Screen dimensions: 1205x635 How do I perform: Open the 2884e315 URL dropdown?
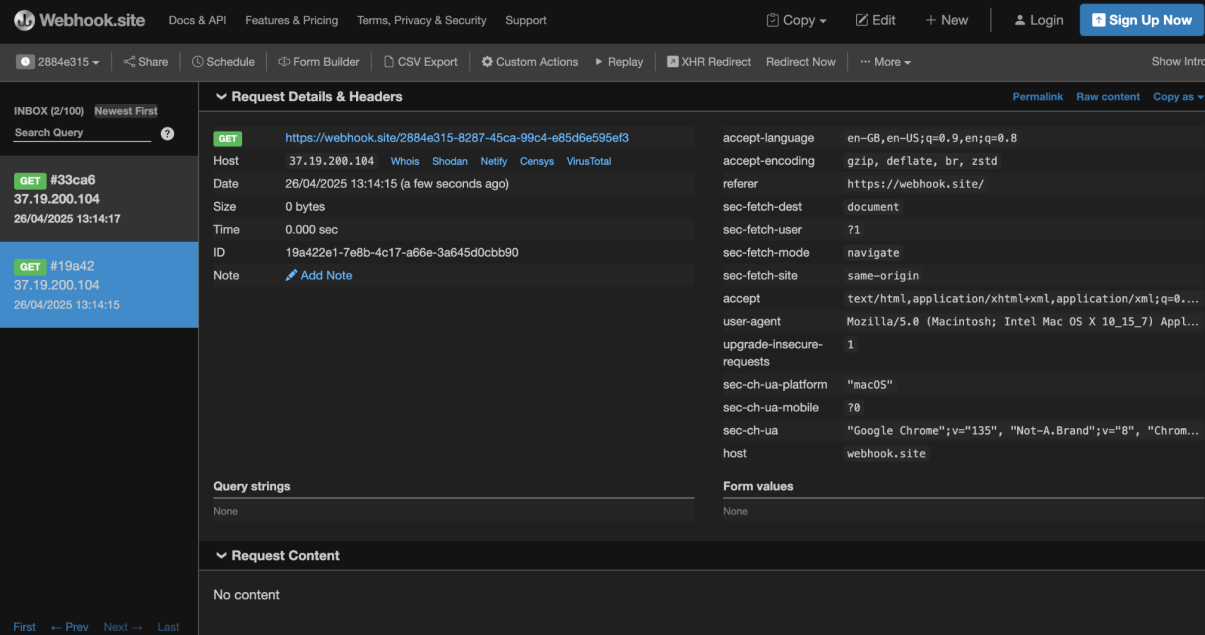click(59, 62)
